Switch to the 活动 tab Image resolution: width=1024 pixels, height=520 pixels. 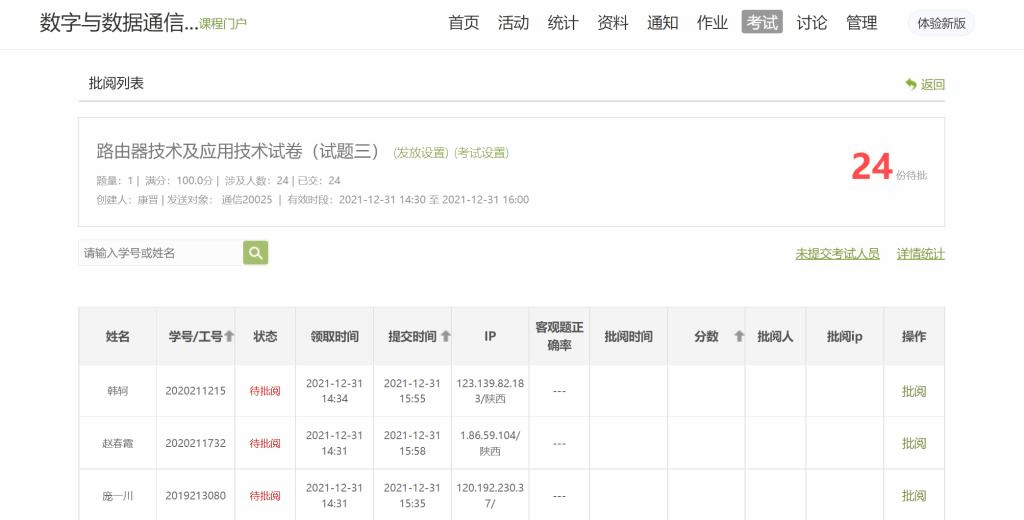pyautogui.click(x=513, y=23)
